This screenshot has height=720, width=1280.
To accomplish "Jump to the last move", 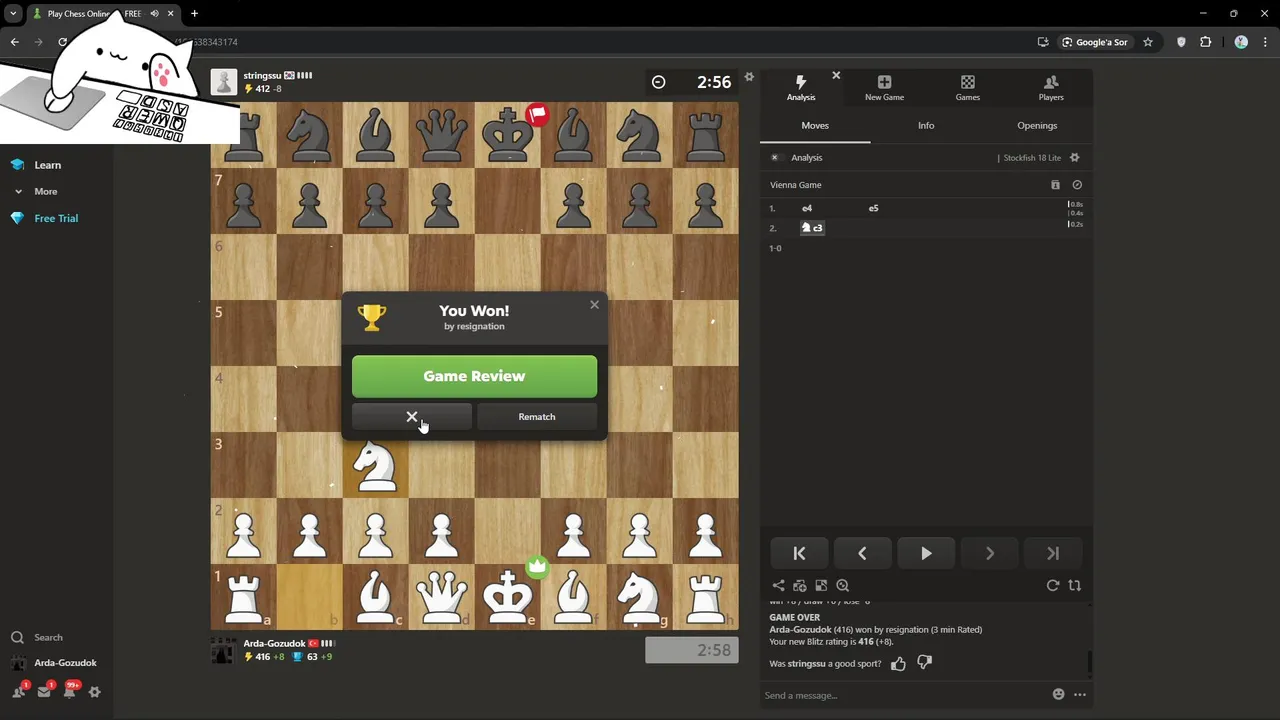I will coord(1053,553).
